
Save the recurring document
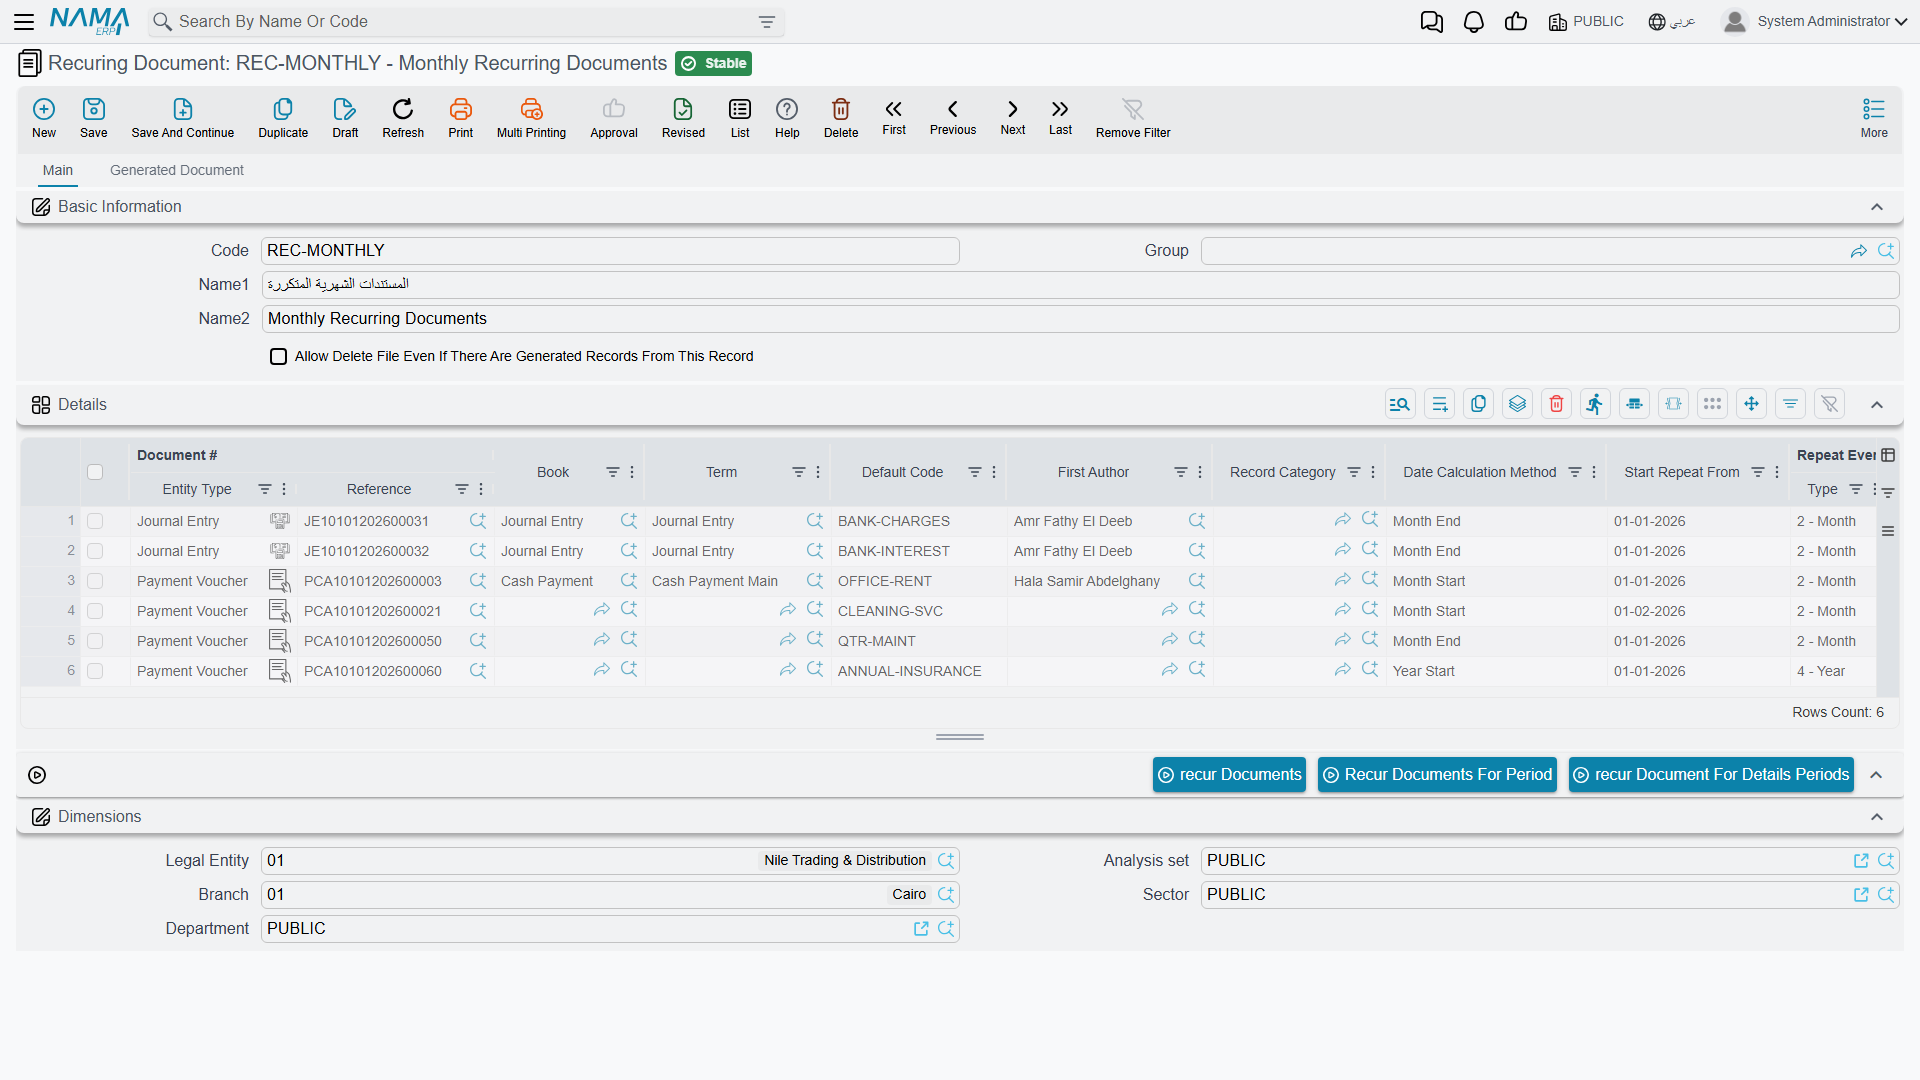point(94,118)
